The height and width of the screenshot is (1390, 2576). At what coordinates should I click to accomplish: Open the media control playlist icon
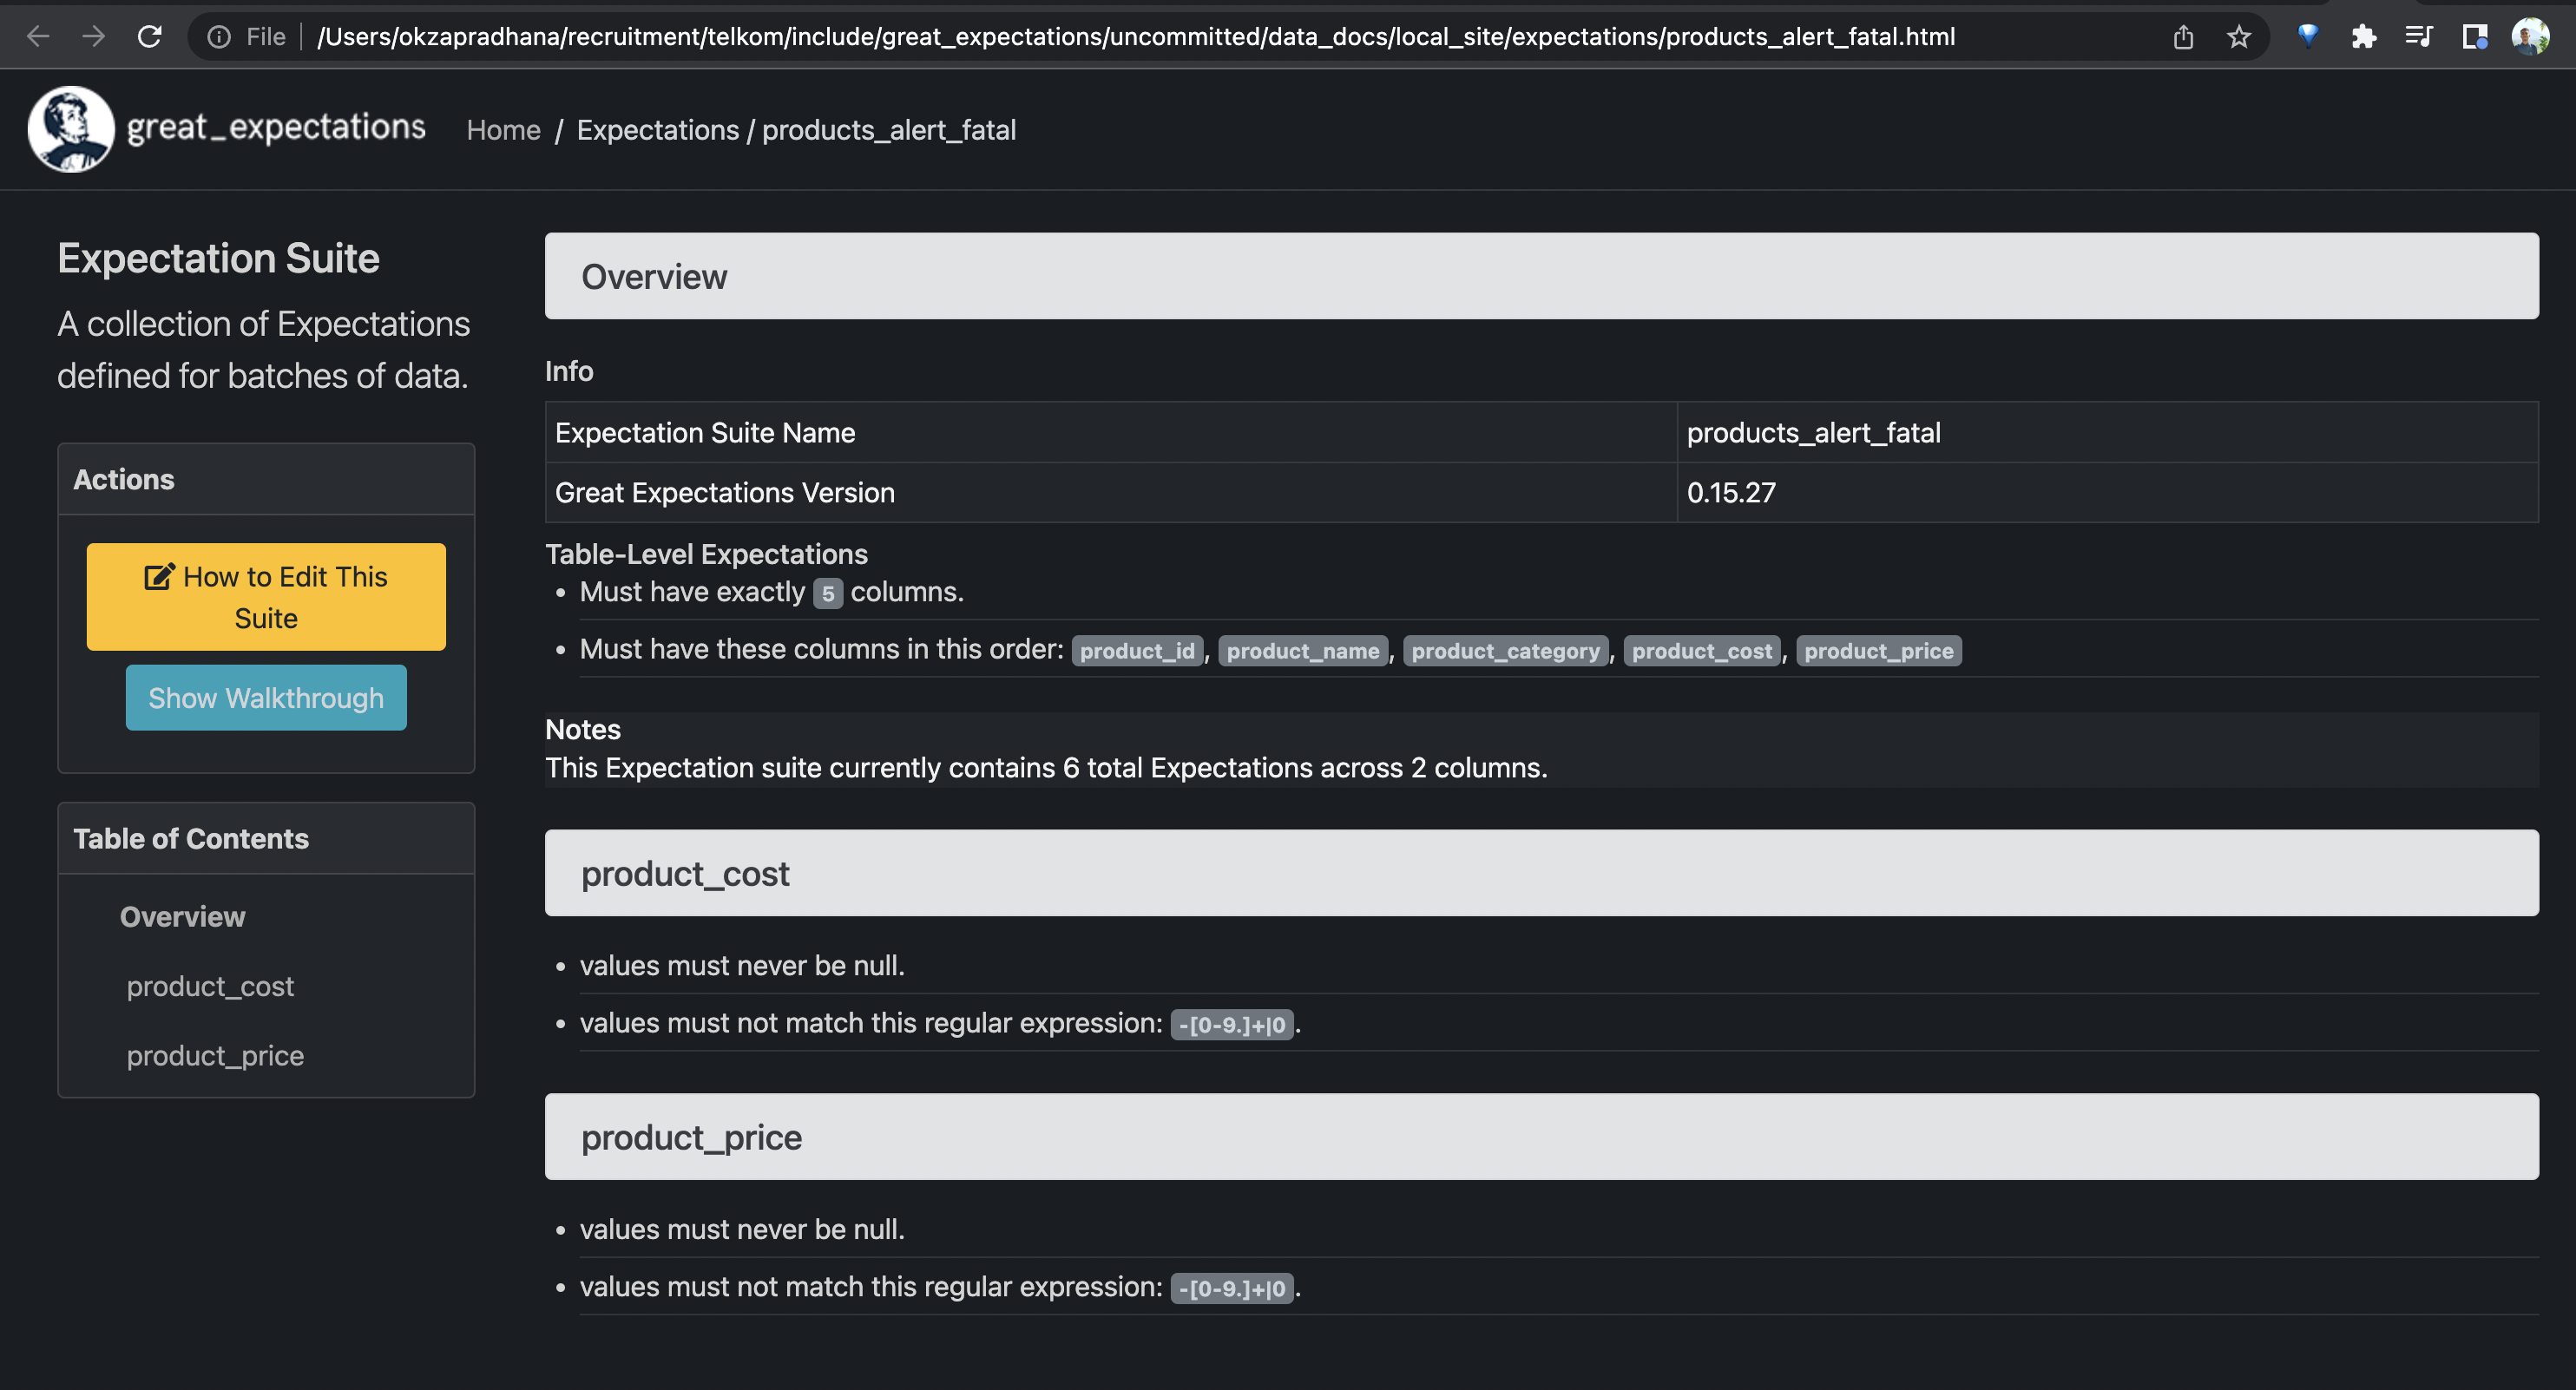pos(2418,37)
